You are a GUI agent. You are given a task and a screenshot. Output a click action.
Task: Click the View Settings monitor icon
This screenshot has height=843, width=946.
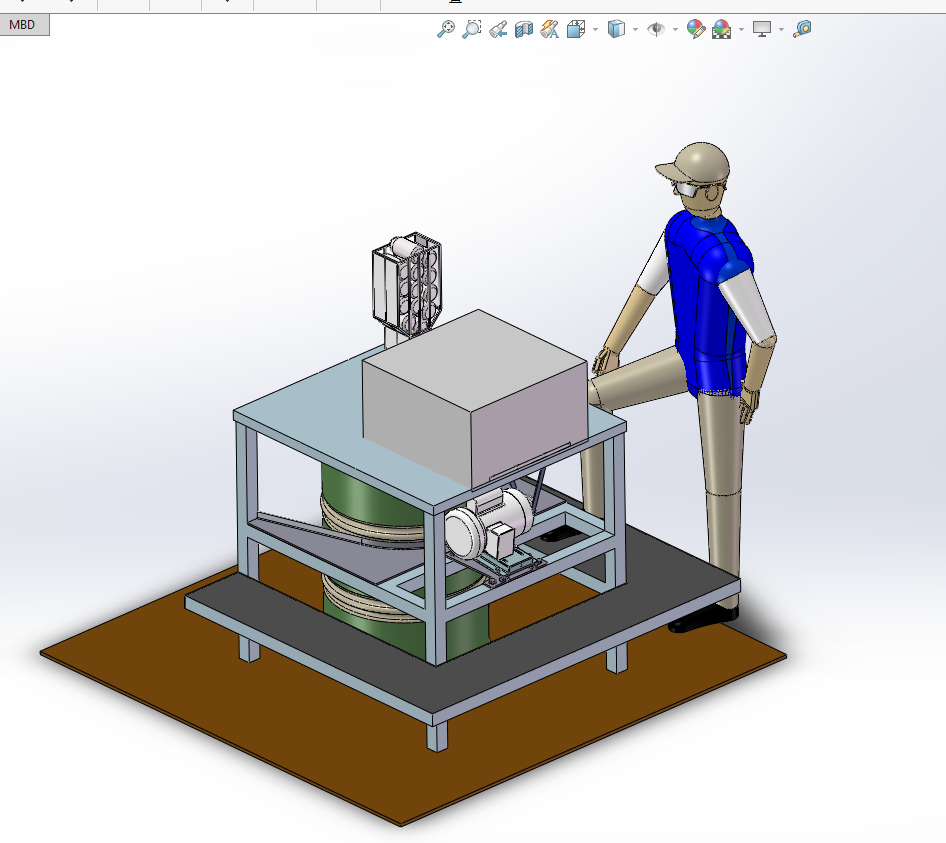762,29
